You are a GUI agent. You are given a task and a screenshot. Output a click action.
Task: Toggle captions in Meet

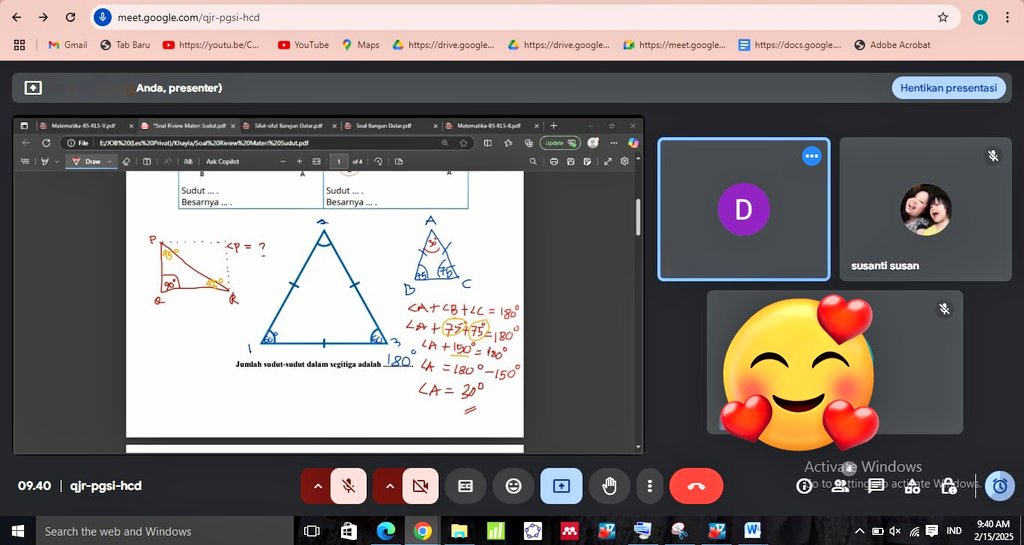pos(465,486)
